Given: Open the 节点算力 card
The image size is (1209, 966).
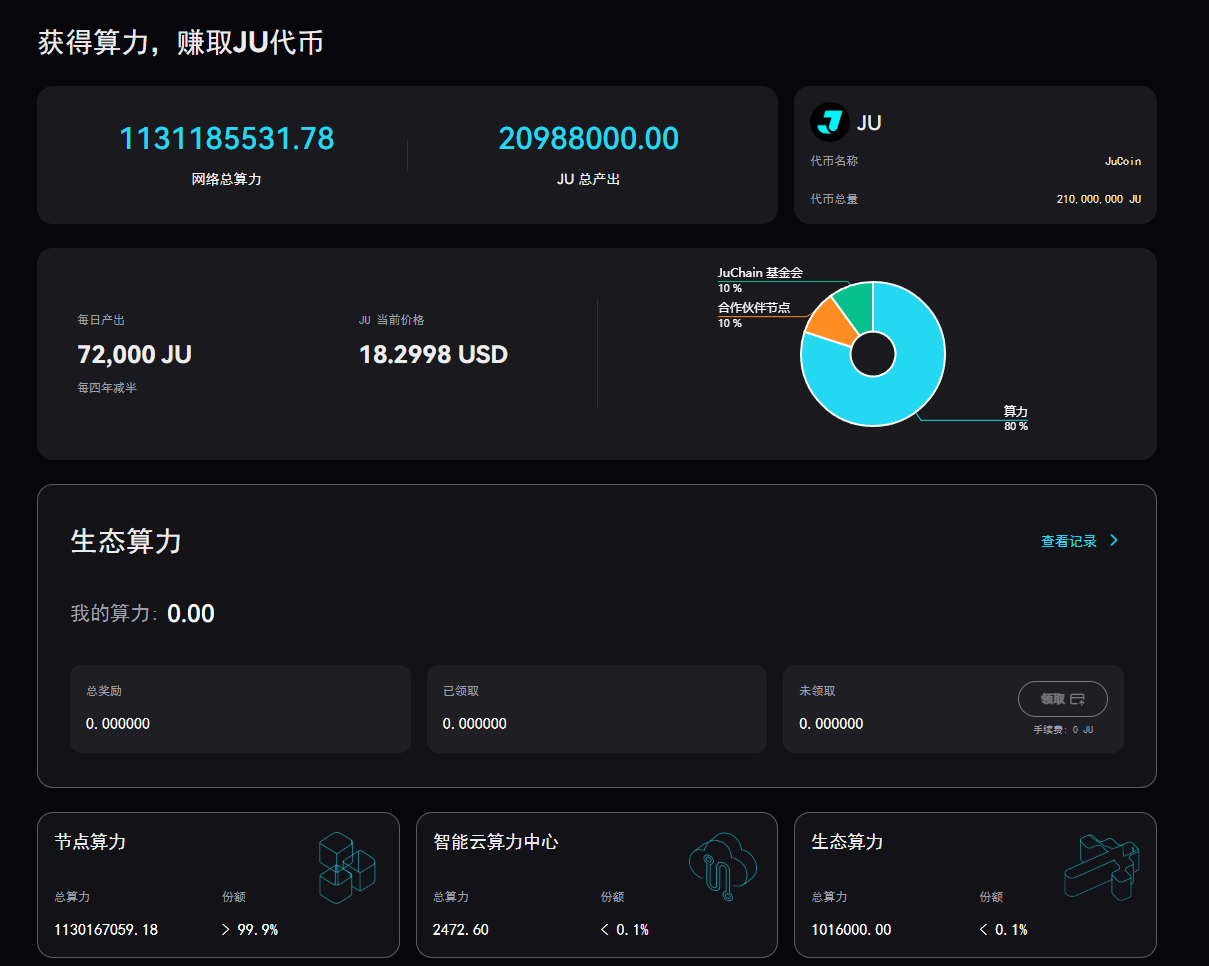Looking at the screenshot, I should pyautogui.click(x=218, y=885).
